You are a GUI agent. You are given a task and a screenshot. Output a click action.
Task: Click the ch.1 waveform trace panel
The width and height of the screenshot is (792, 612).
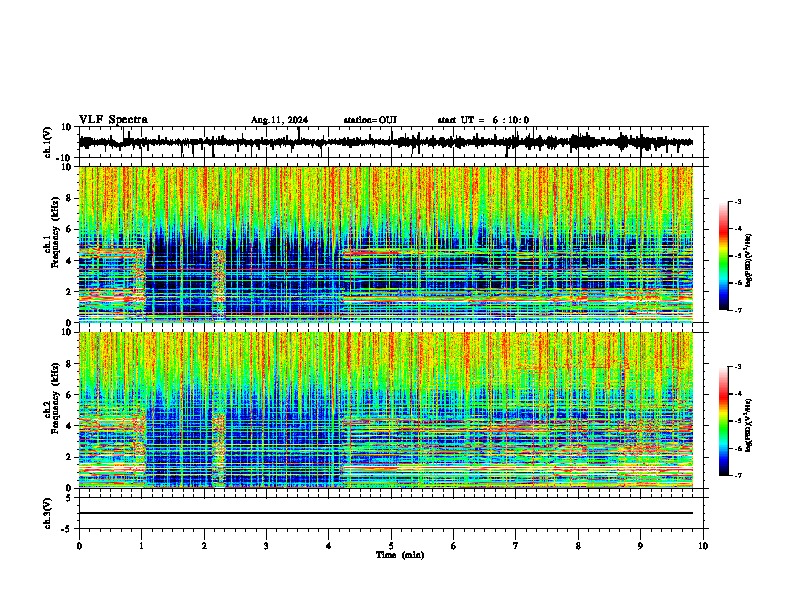pos(391,142)
